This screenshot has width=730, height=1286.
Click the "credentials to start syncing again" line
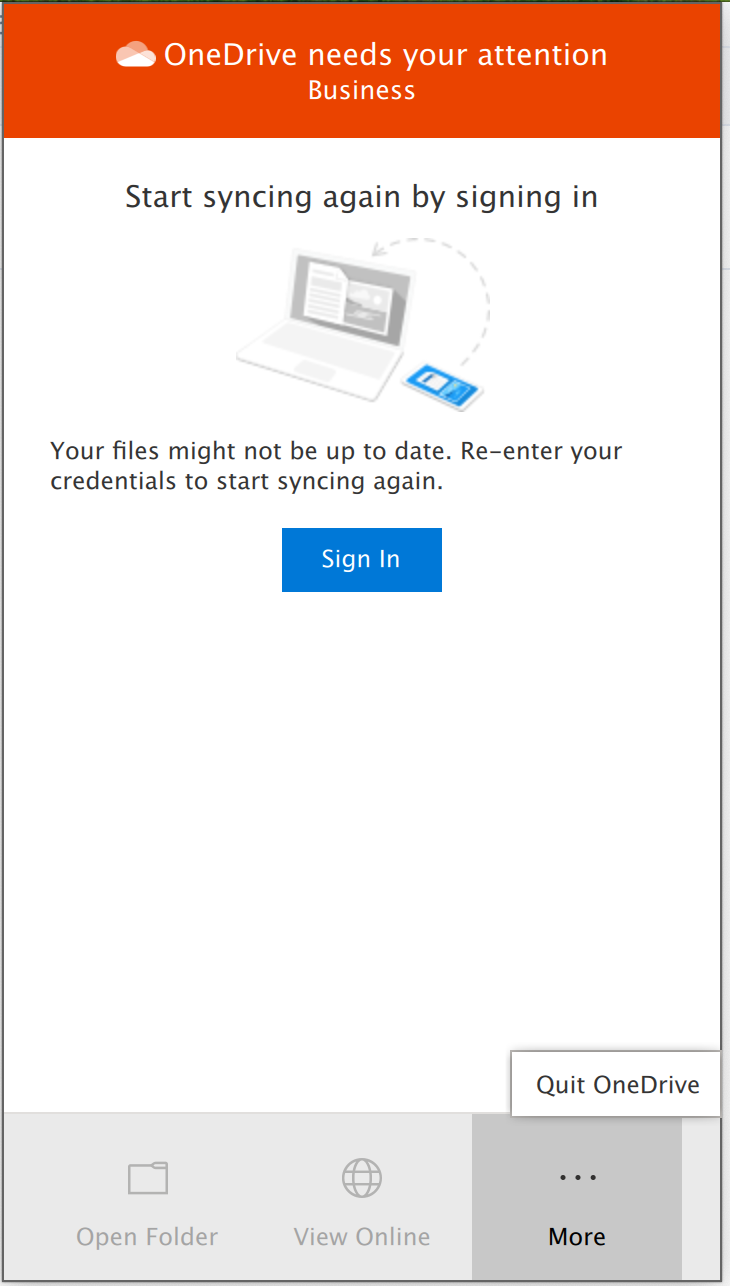coord(246,481)
